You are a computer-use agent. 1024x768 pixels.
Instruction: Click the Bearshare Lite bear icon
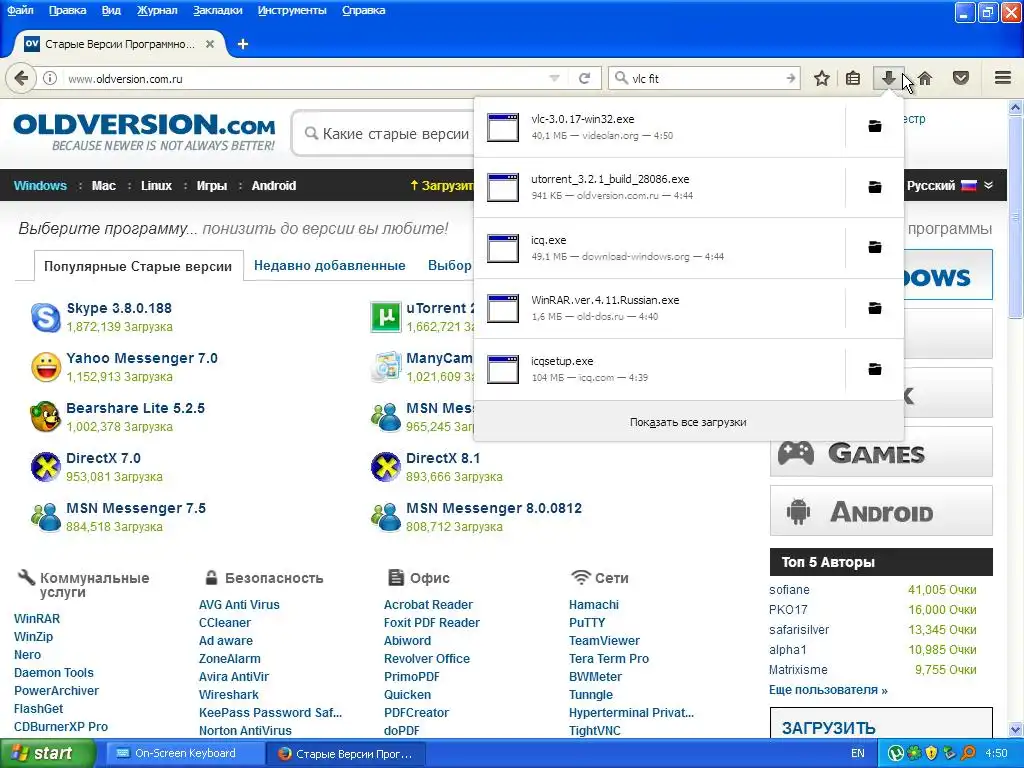(x=46, y=417)
